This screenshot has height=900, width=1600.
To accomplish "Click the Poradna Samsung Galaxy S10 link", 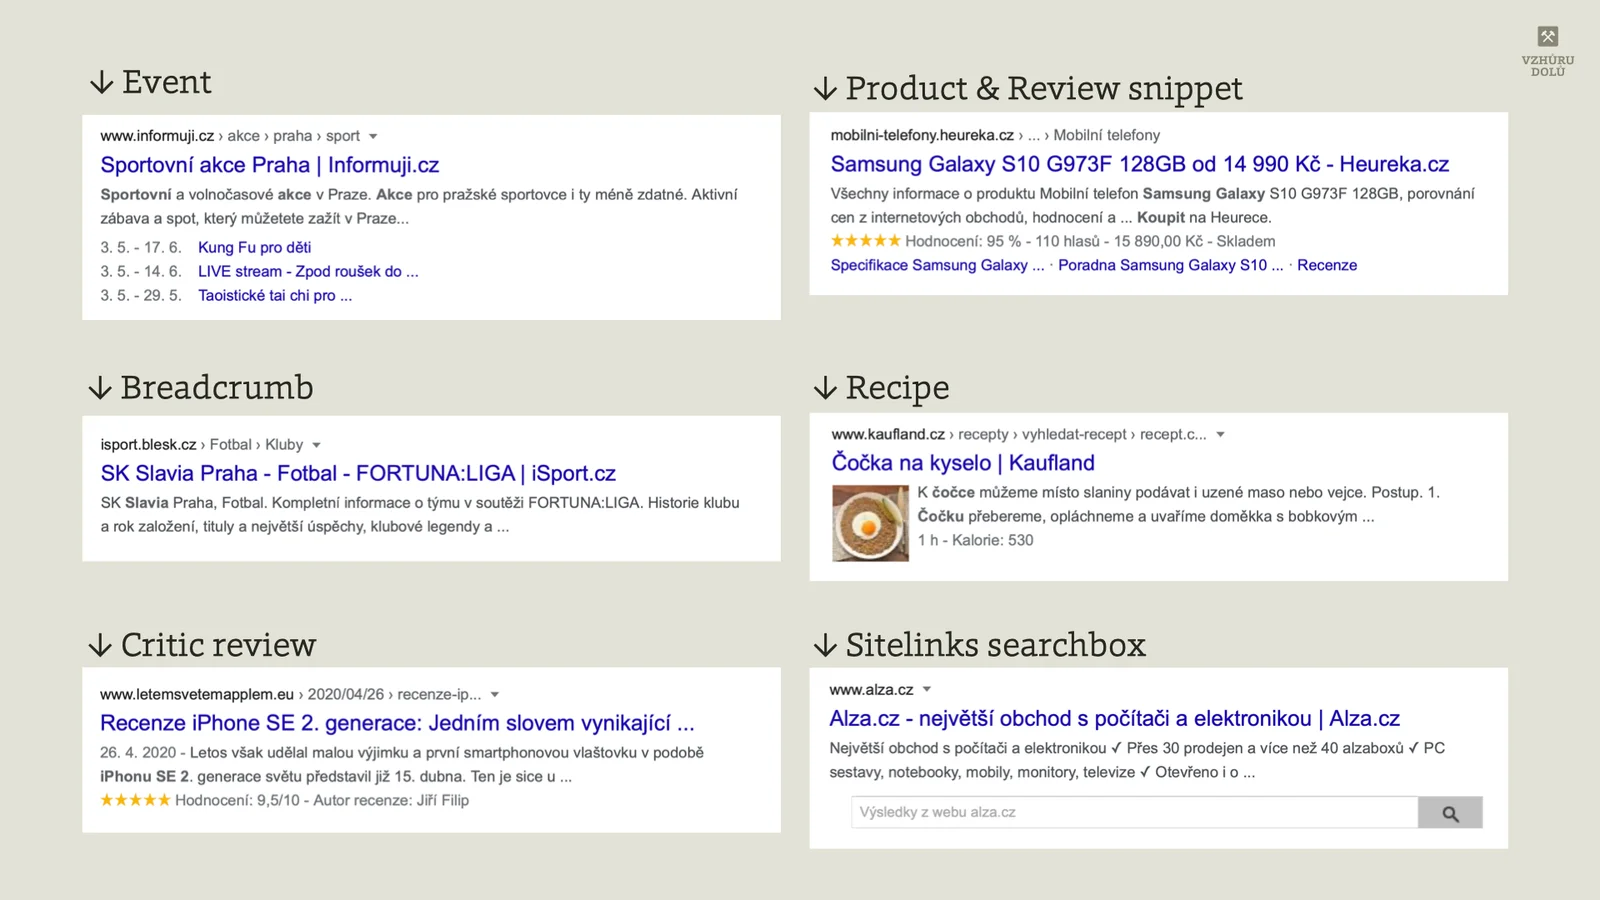I will [x=1169, y=265].
